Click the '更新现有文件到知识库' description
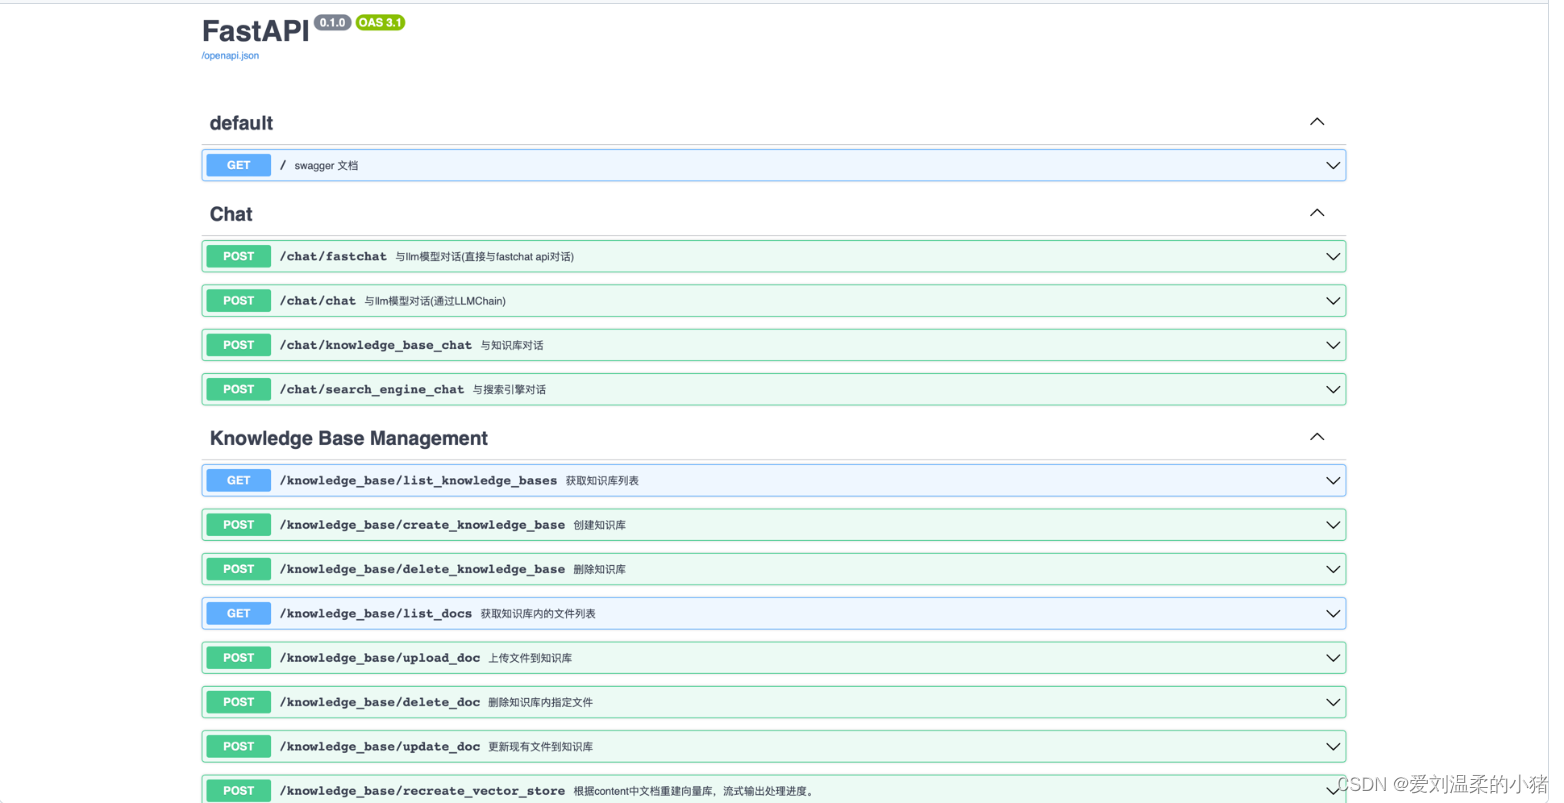The height and width of the screenshot is (803, 1564). 540,747
